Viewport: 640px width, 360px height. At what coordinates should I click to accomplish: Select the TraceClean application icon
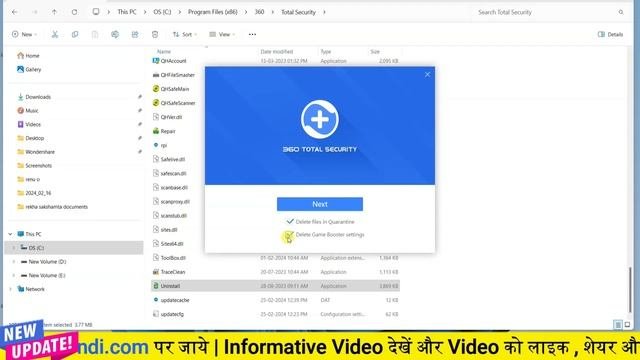(x=156, y=272)
